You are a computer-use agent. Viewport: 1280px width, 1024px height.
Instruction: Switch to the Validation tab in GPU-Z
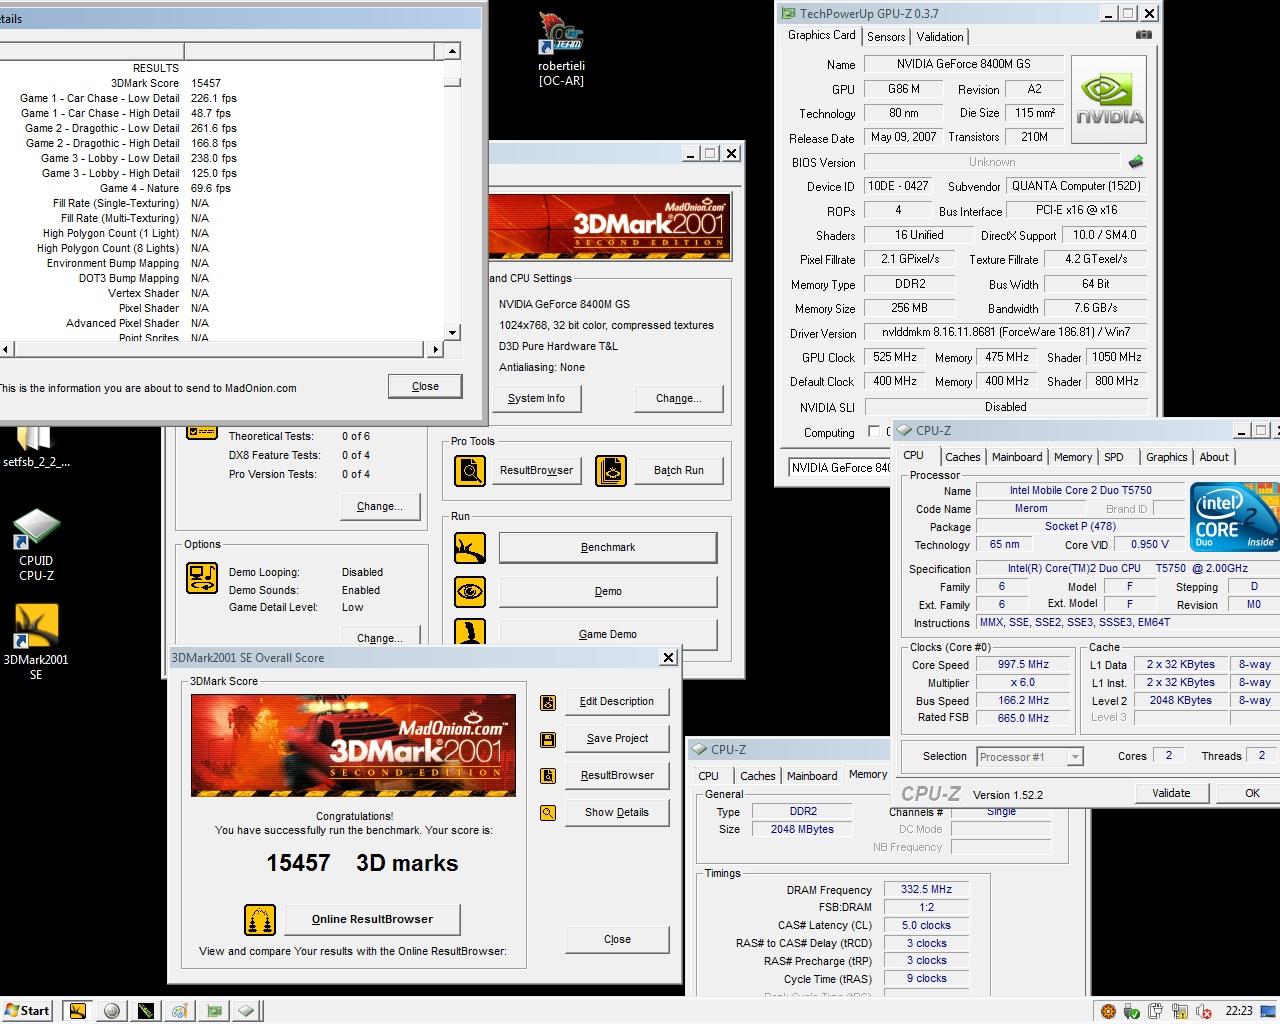pos(940,37)
